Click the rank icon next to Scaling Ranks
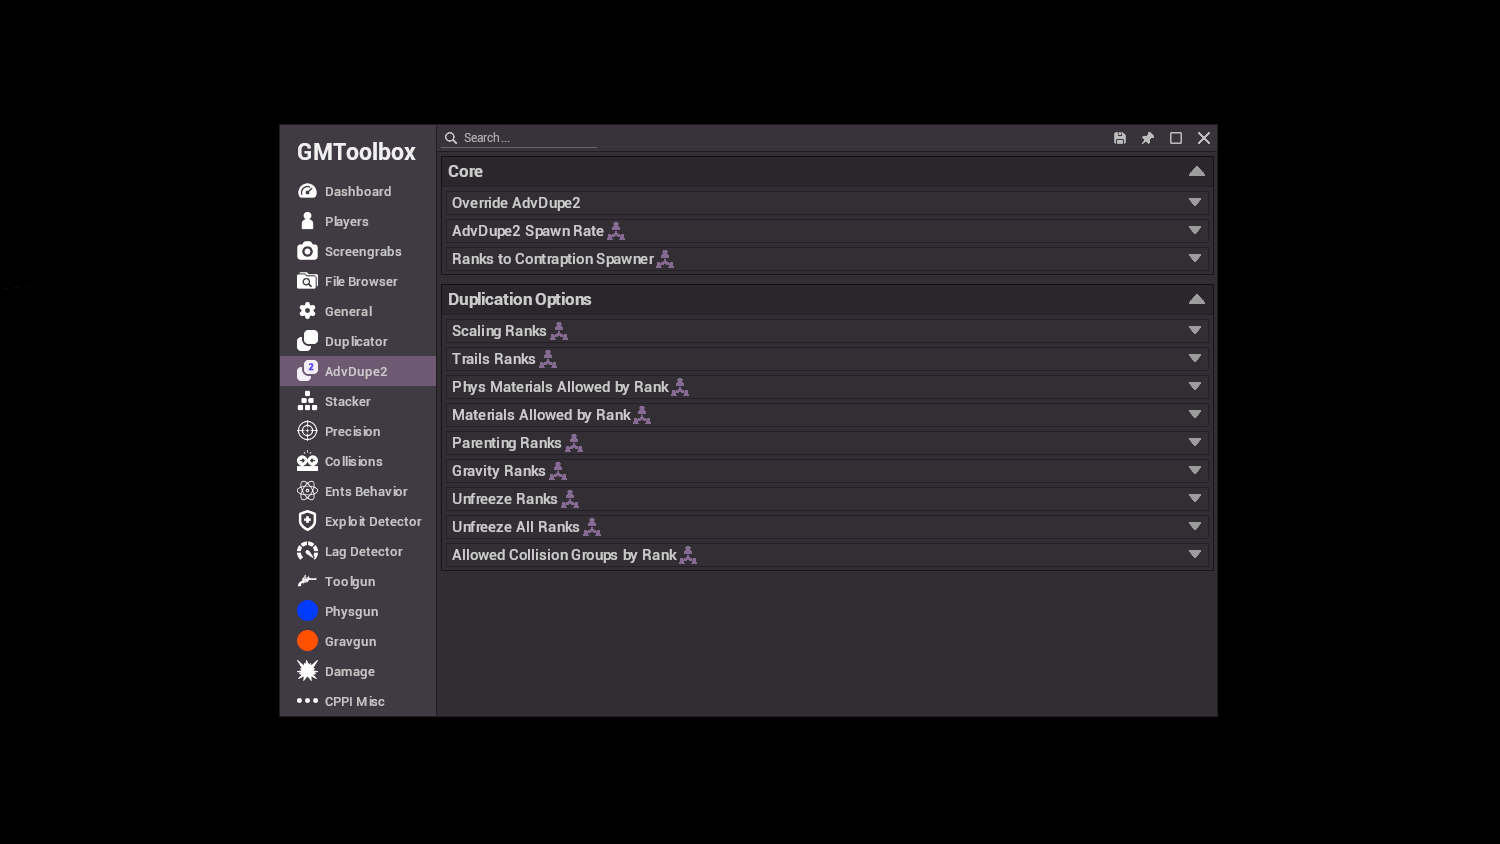Screen dimensions: 1500x844 click(559, 331)
